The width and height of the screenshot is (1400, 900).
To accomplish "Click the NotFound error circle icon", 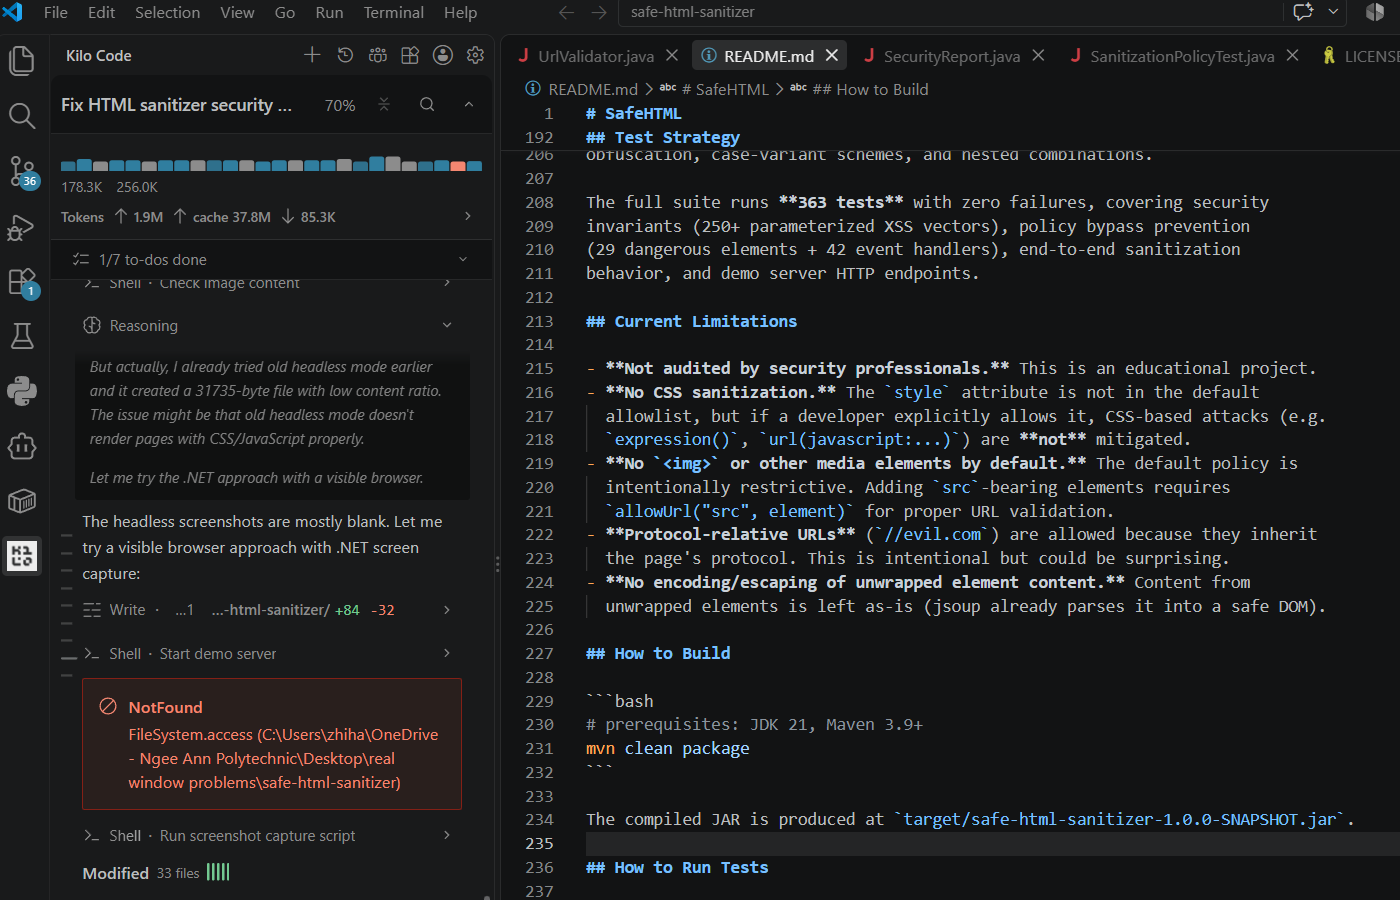I will (108, 707).
